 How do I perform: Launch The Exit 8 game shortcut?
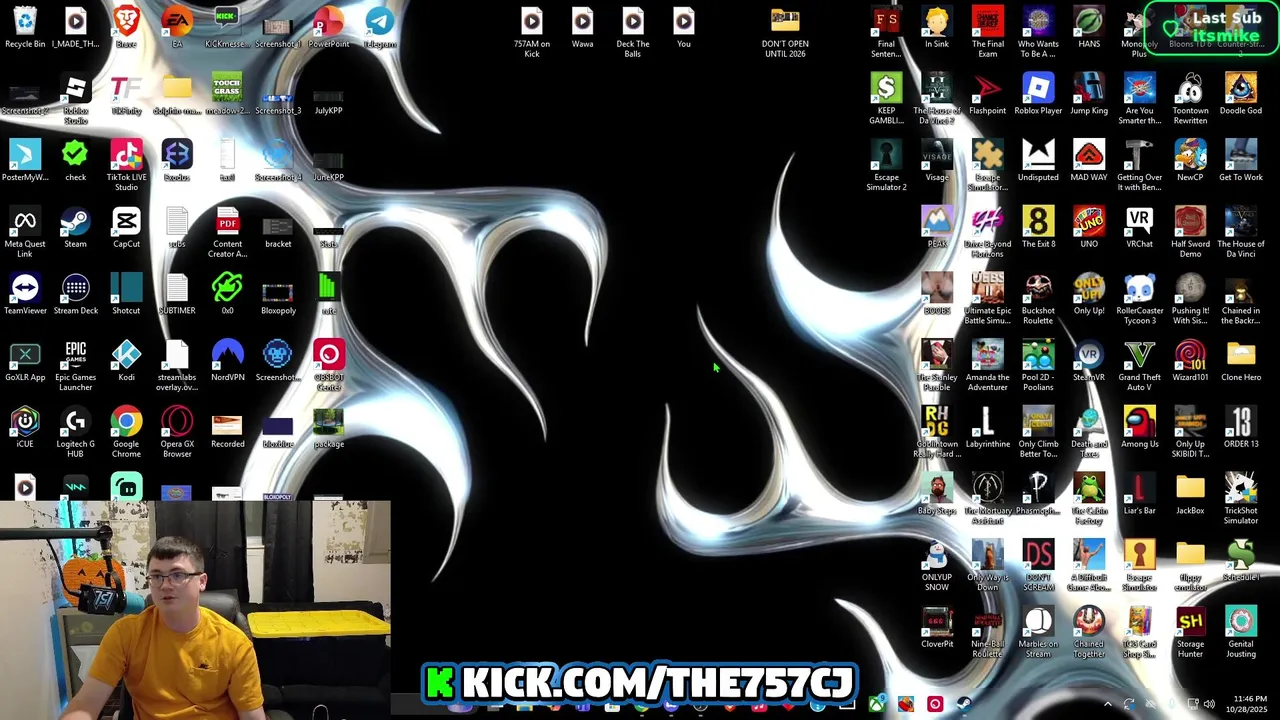(1038, 228)
